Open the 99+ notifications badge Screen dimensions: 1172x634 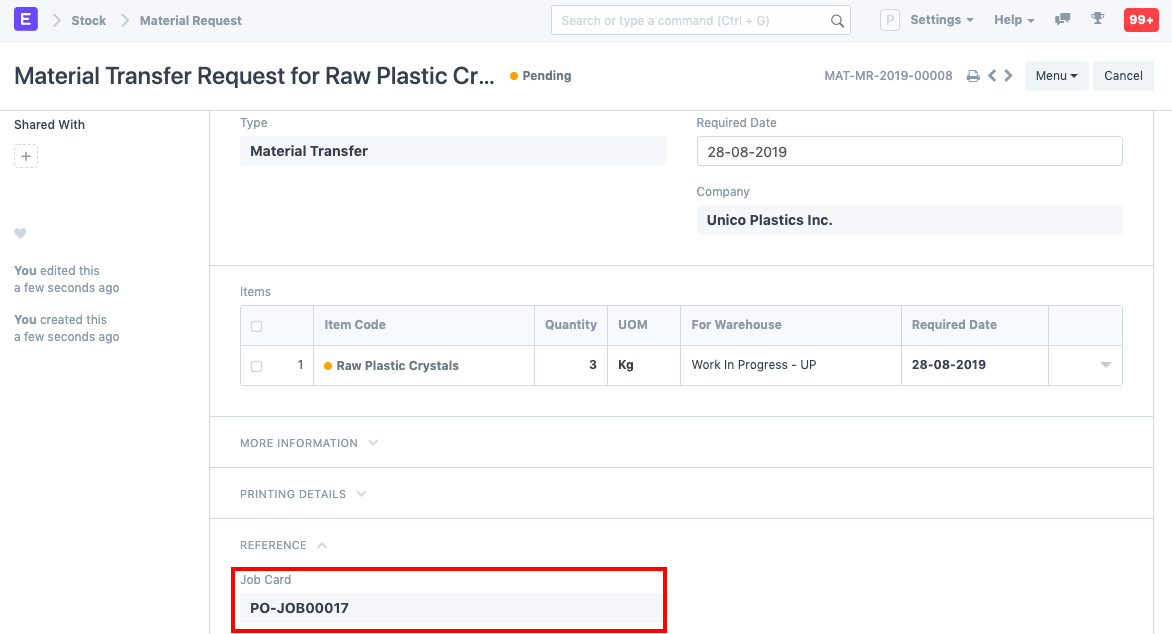1141,20
